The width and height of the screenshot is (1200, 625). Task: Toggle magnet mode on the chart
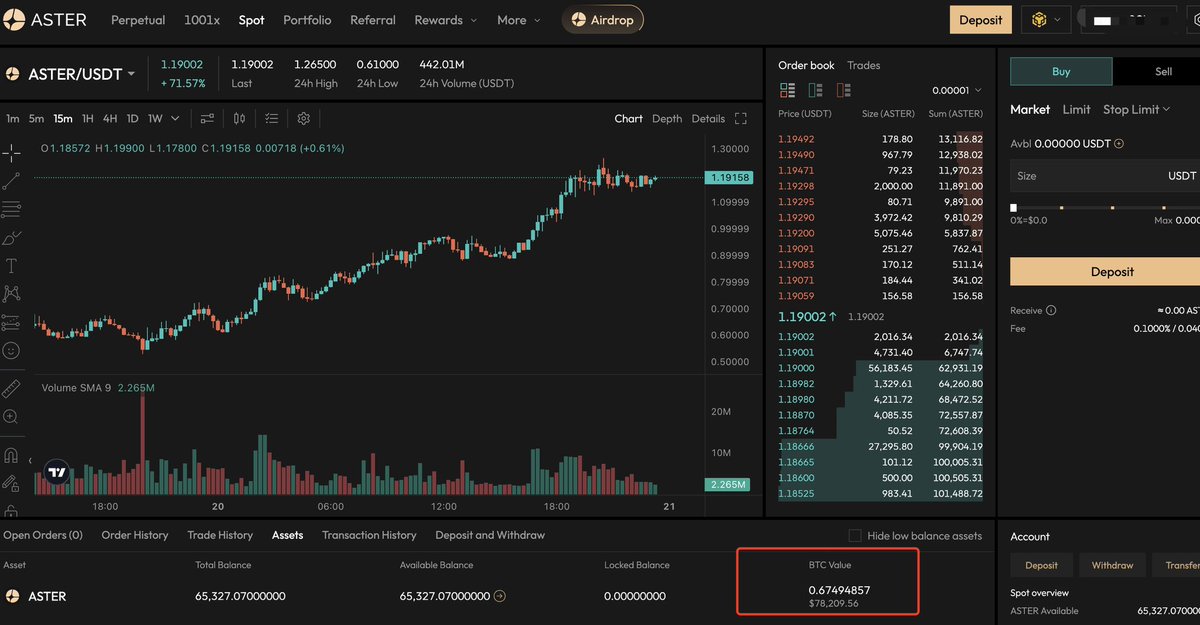pyautogui.click(x=12, y=455)
